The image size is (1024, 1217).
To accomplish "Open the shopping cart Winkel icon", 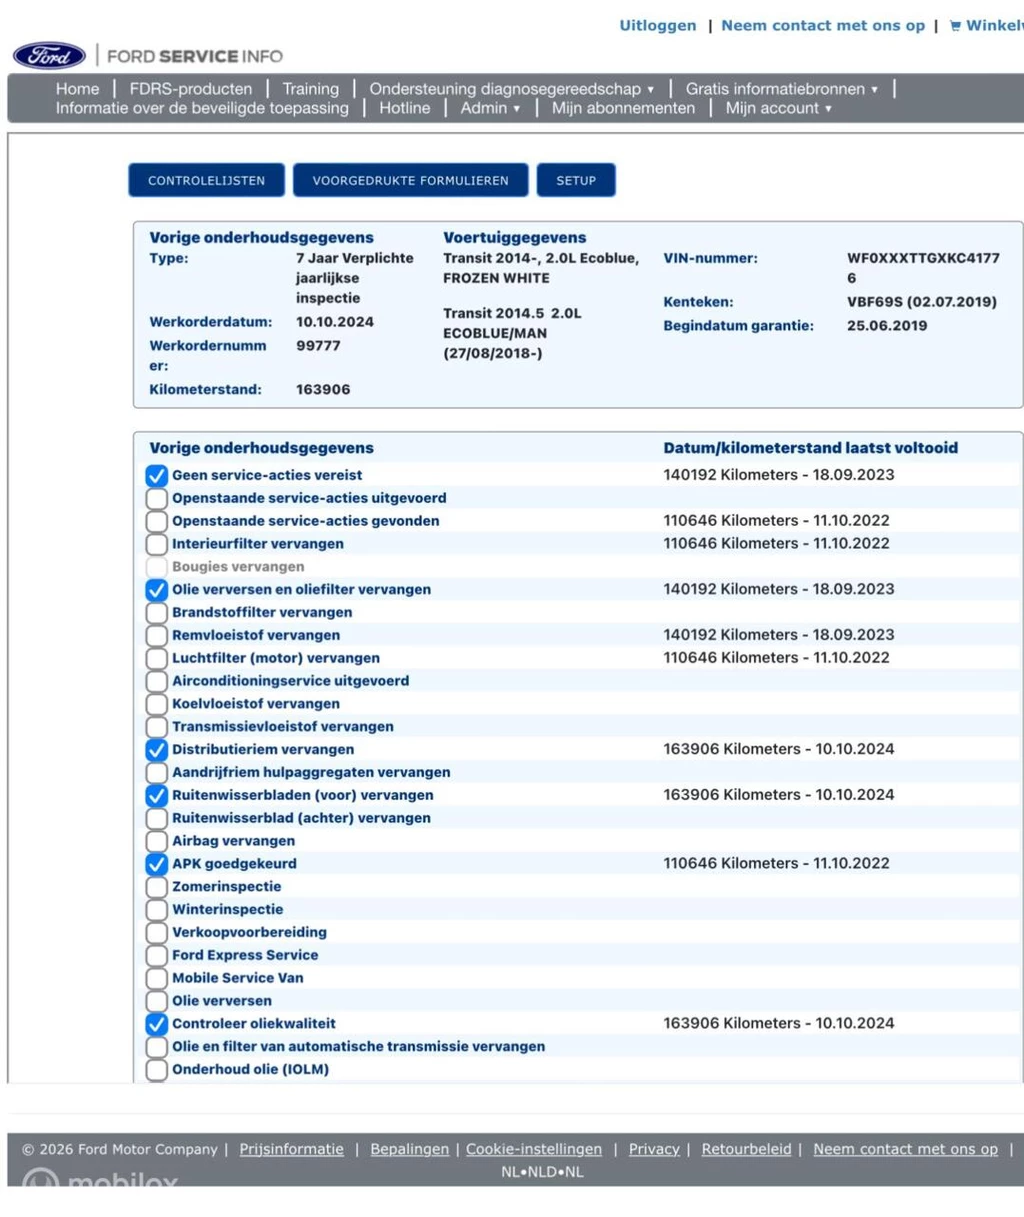I will 955,26.
